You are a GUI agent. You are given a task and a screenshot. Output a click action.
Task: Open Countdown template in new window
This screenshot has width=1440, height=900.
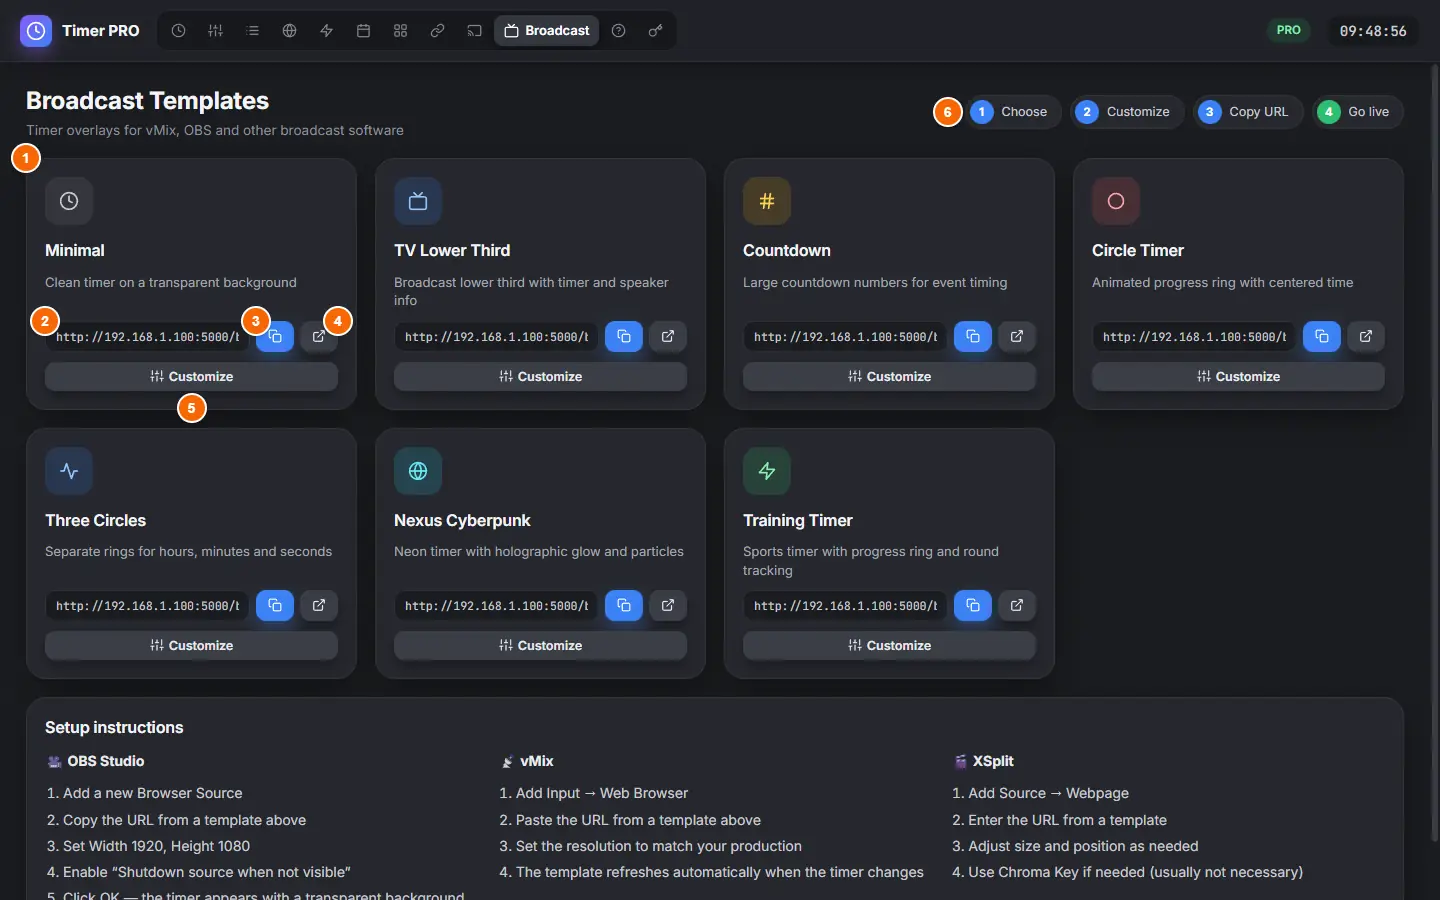[x=1017, y=337]
